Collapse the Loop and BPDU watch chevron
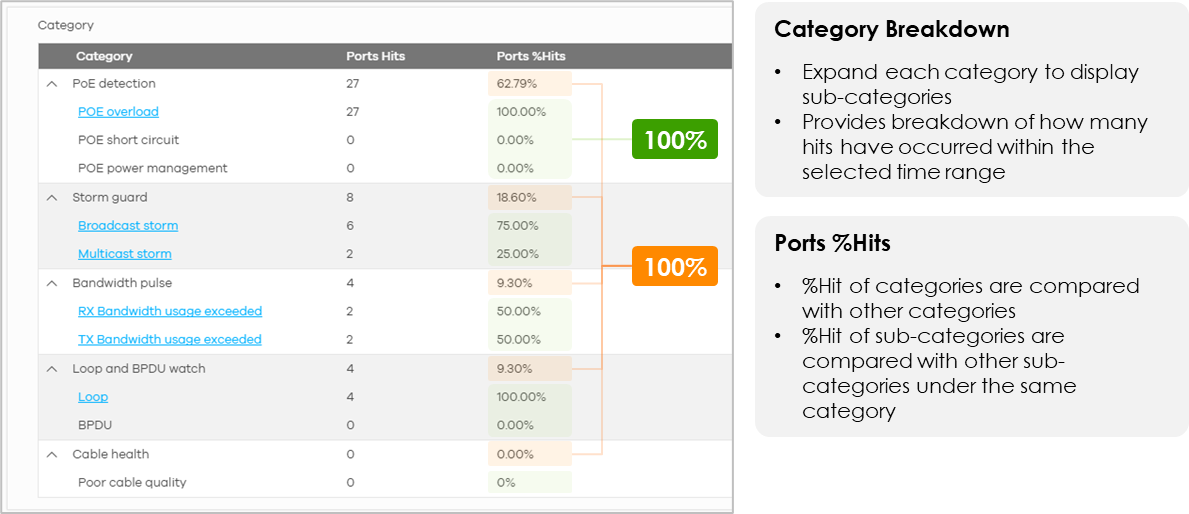Screen dimensions: 1189x514 [x=52, y=369]
